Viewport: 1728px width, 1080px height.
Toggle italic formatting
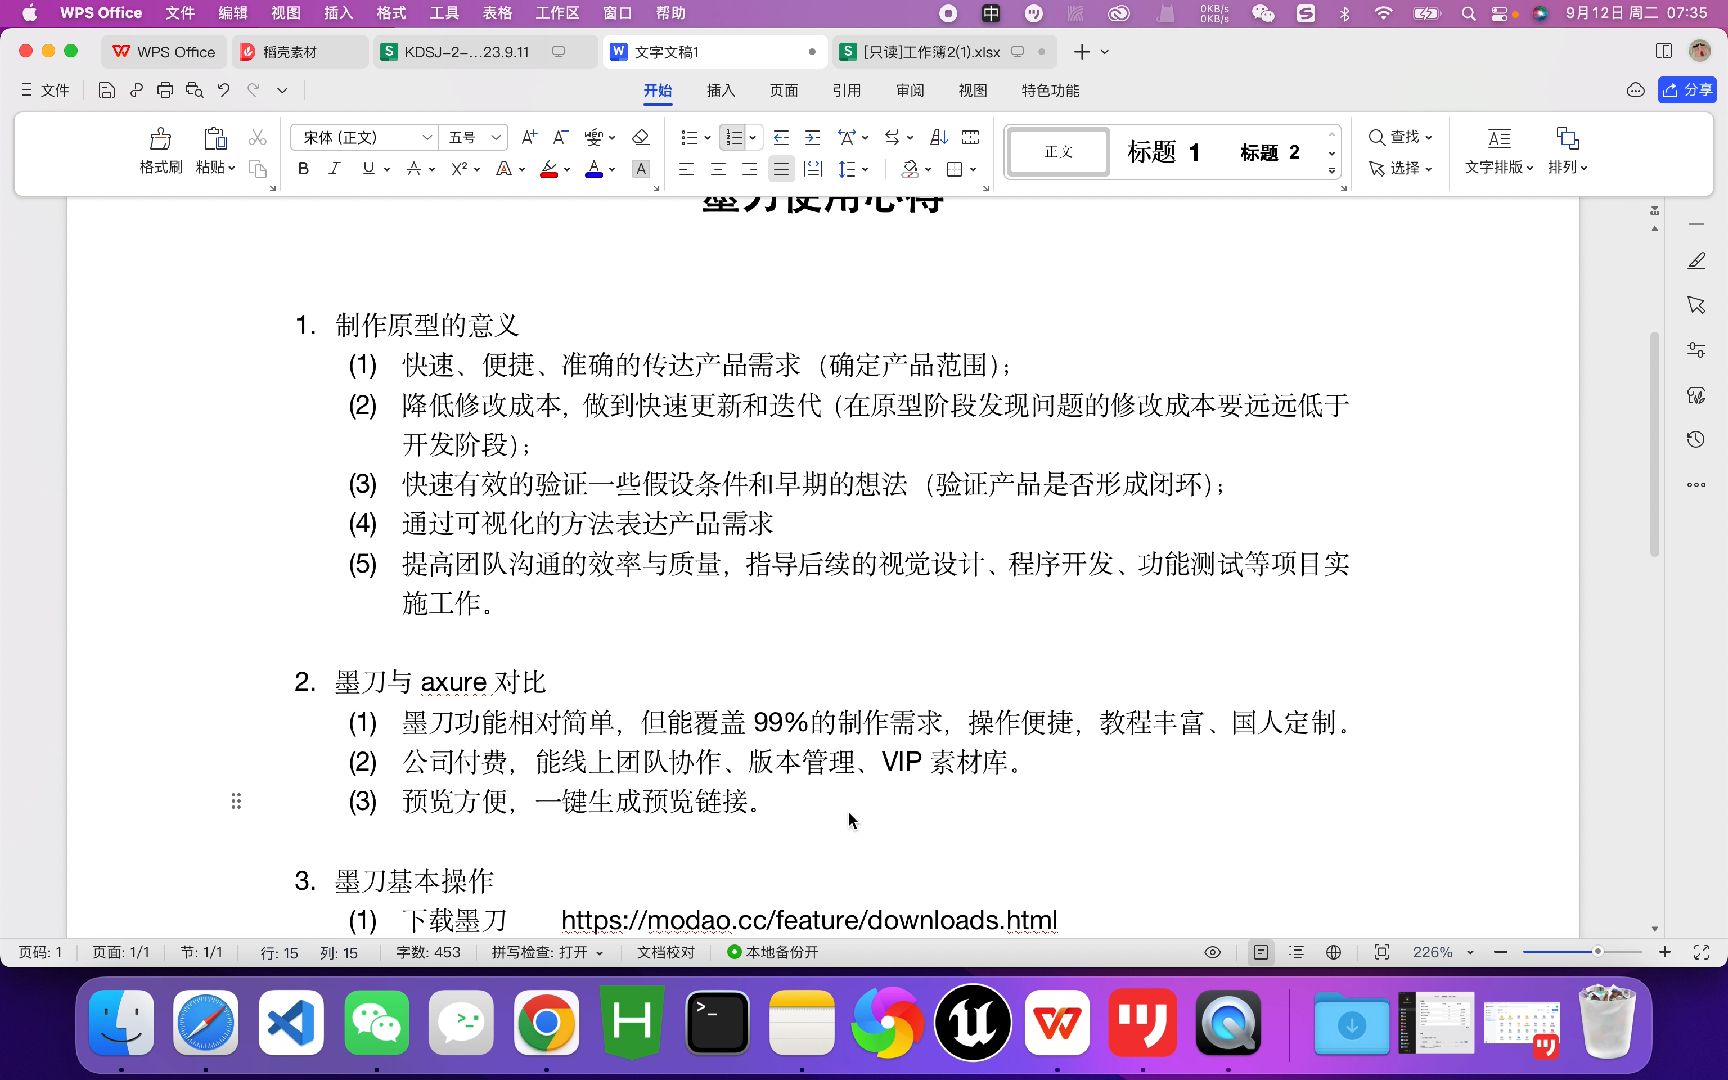point(335,168)
